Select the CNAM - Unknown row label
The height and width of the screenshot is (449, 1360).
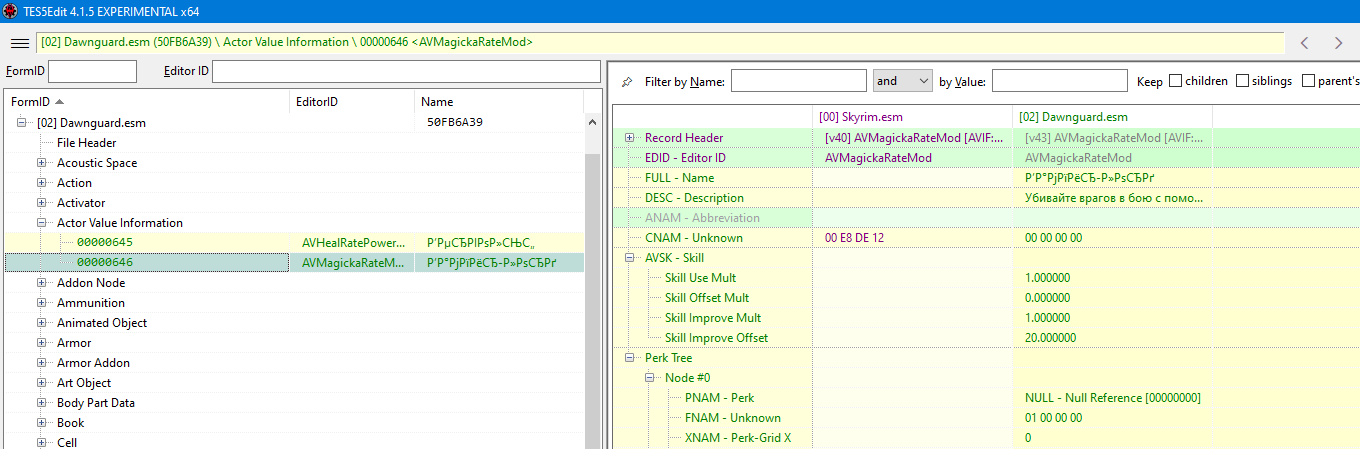pyautogui.click(x=693, y=238)
